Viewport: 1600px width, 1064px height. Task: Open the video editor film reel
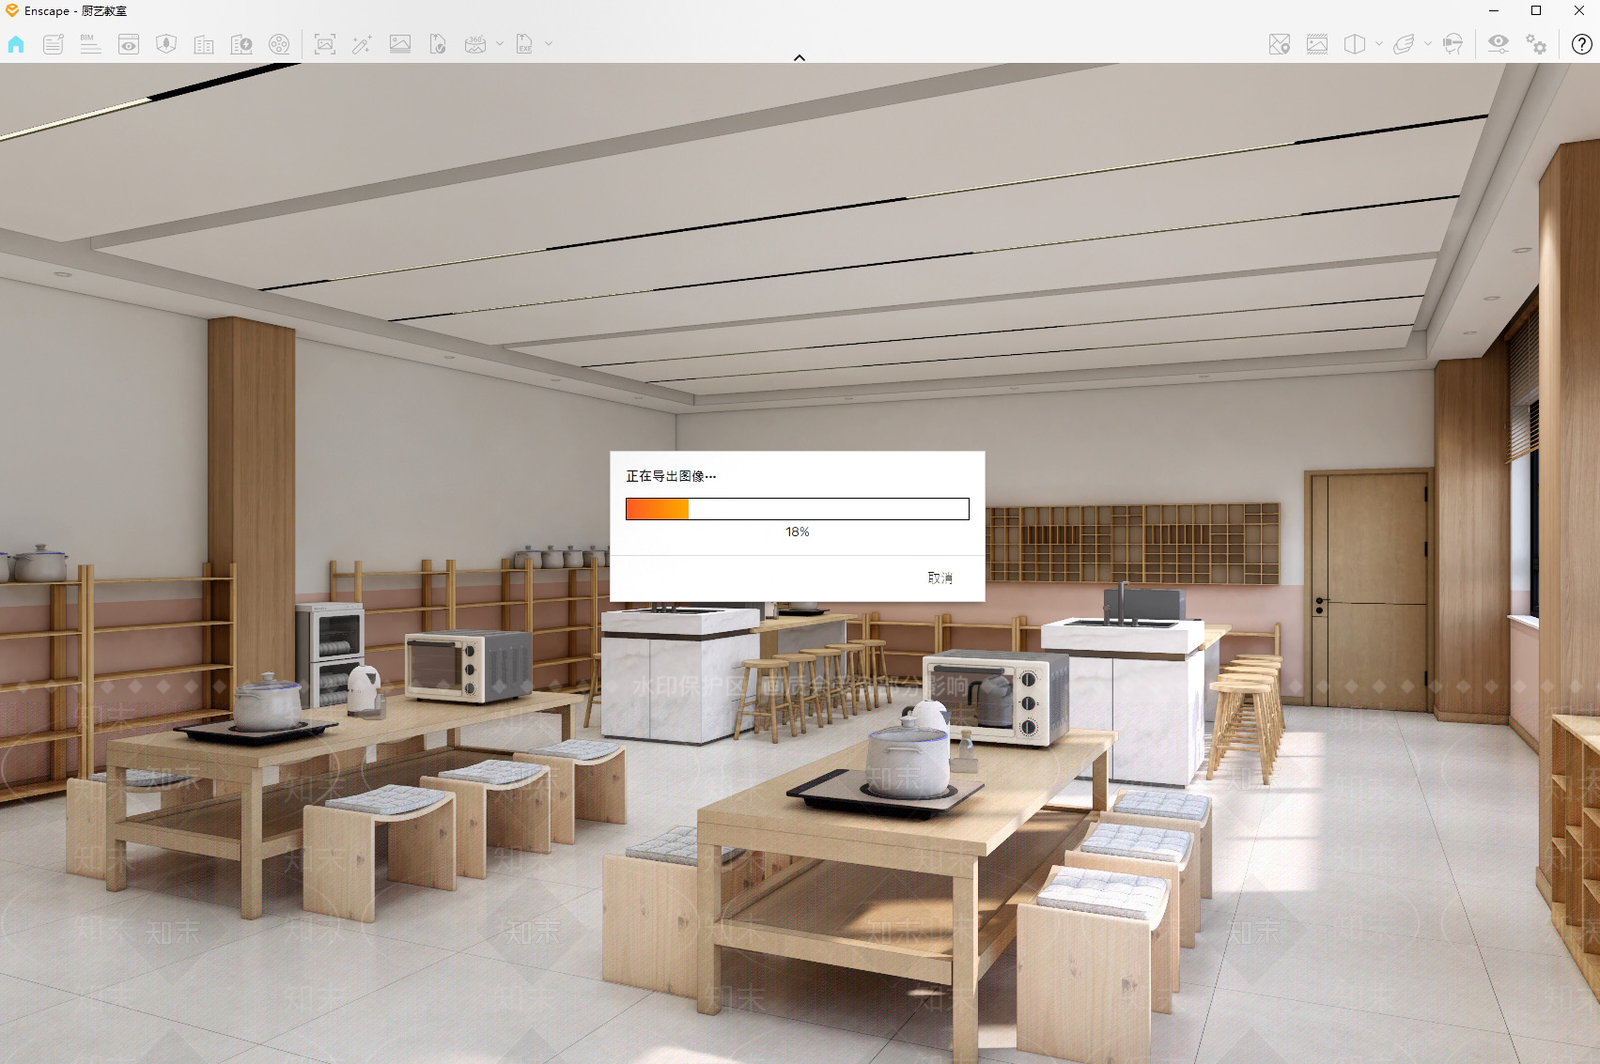pos(279,44)
